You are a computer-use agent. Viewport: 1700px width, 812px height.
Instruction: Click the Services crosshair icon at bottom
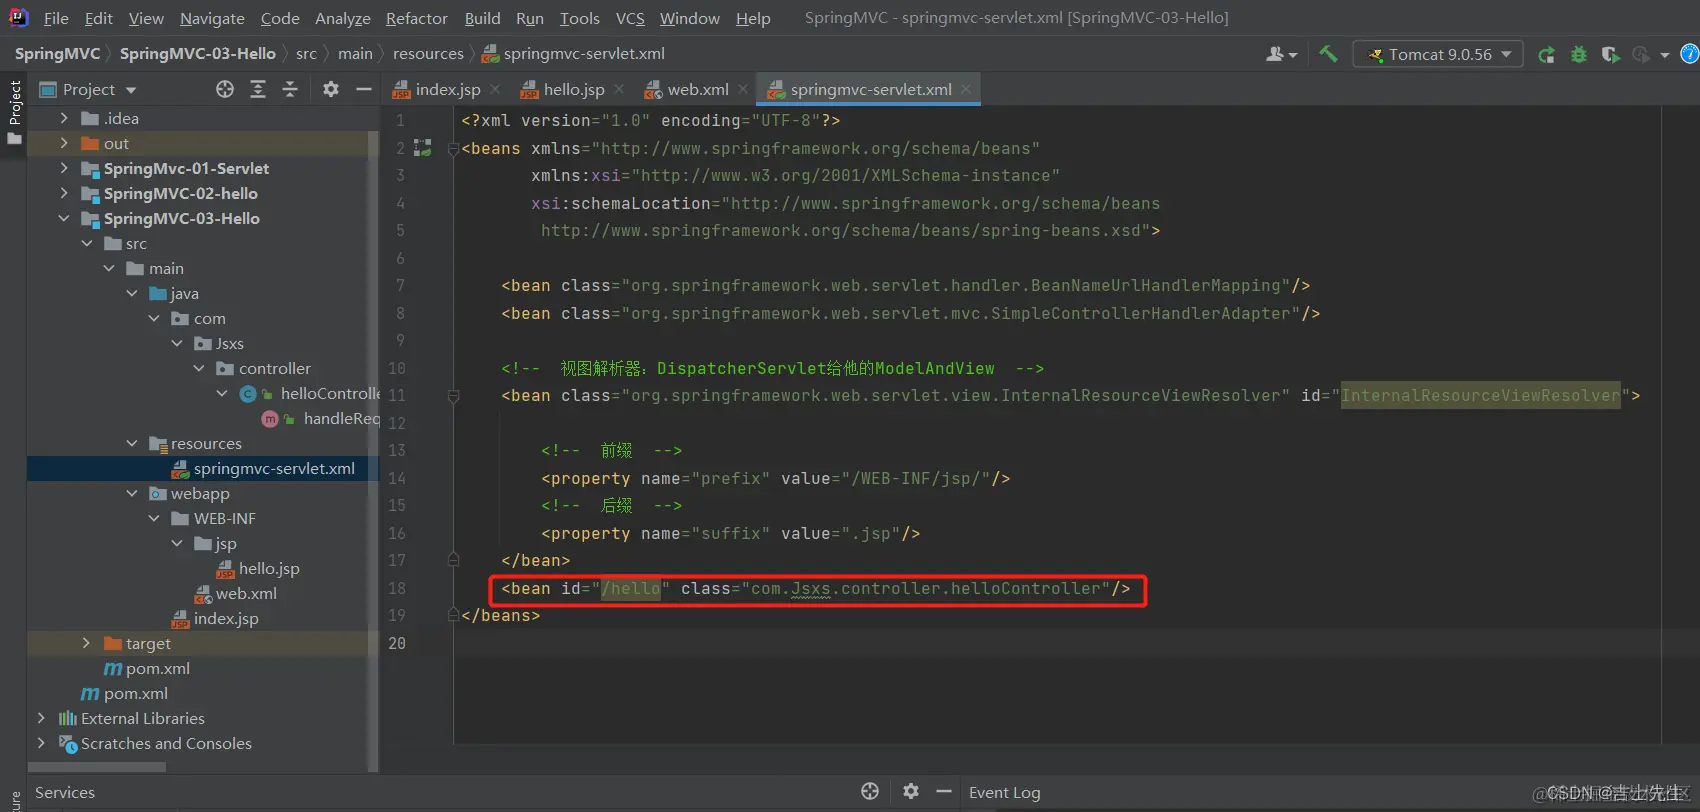point(870,791)
